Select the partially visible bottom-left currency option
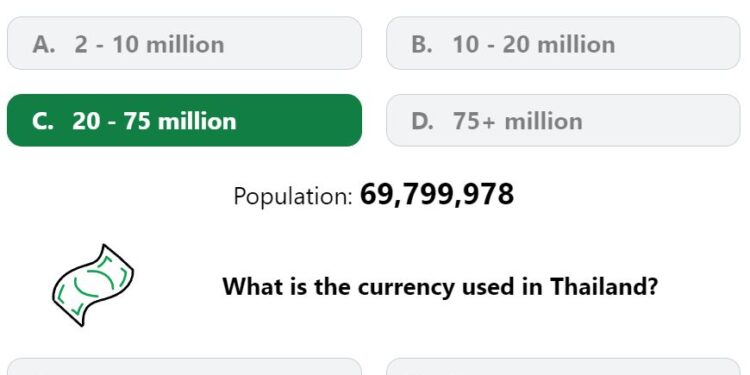The width and height of the screenshot is (750, 375). pos(184,366)
